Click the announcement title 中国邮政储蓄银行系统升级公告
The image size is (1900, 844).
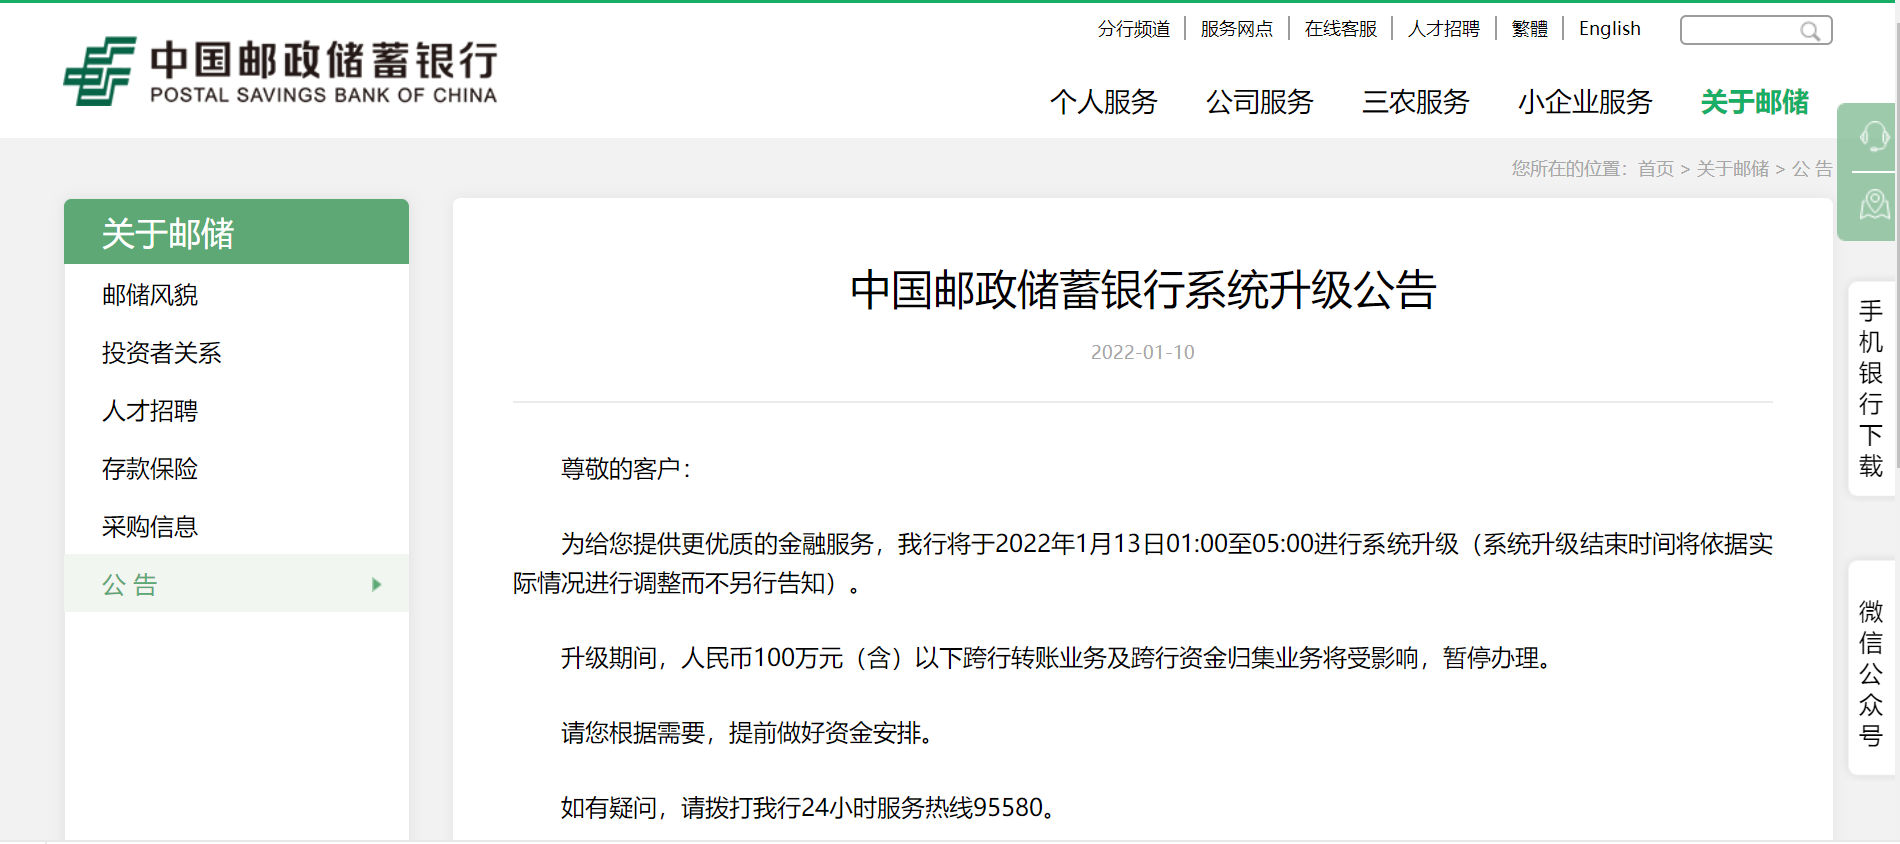(x=1143, y=291)
